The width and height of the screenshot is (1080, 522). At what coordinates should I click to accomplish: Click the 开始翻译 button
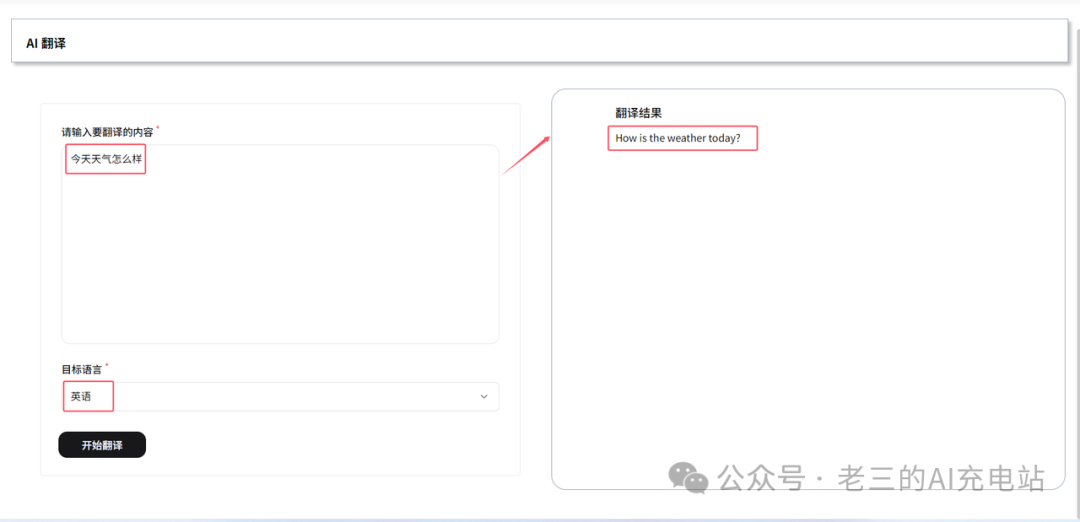[x=102, y=445]
